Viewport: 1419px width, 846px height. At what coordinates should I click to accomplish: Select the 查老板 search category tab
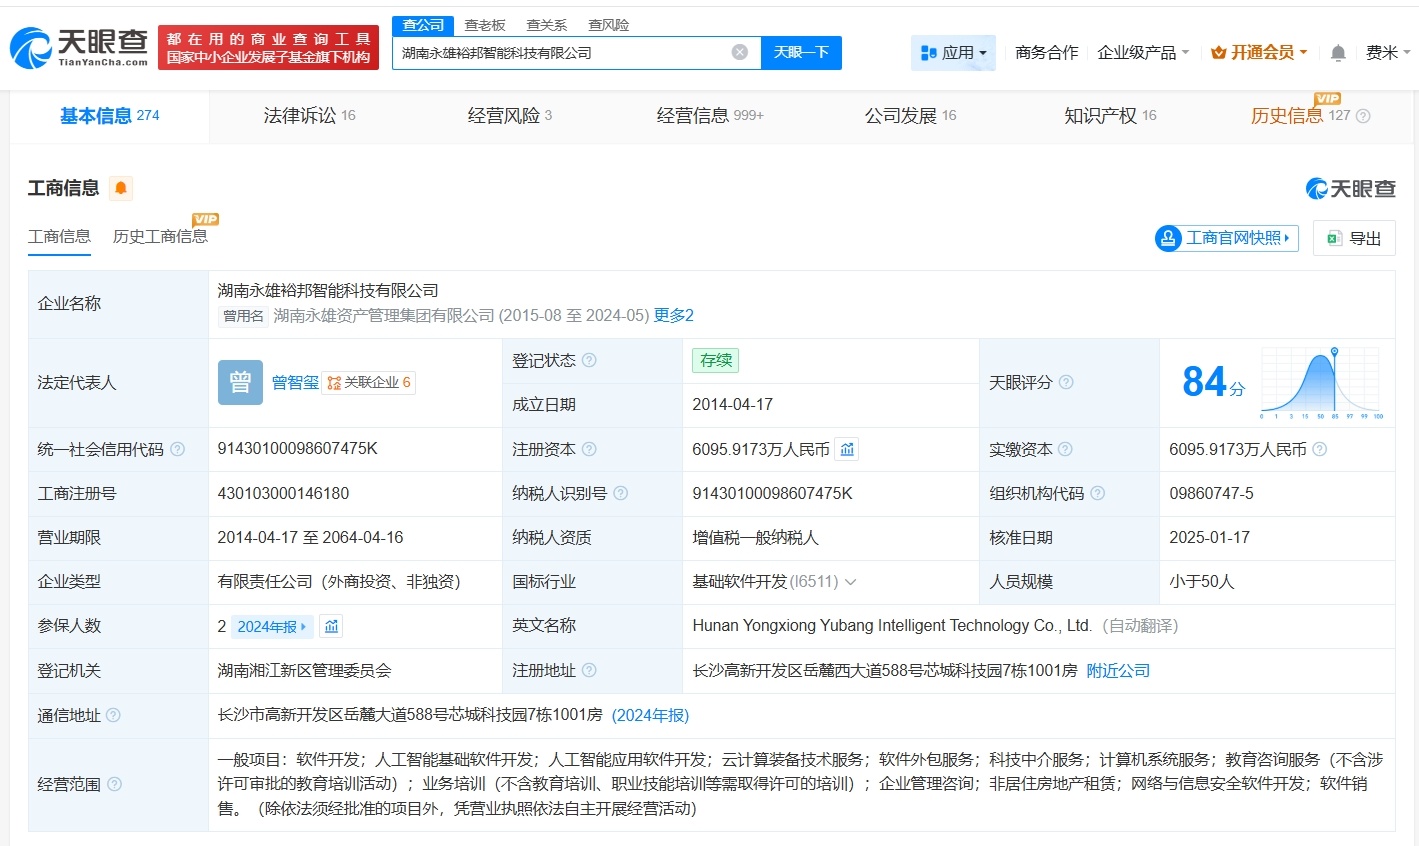(x=484, y=24)
